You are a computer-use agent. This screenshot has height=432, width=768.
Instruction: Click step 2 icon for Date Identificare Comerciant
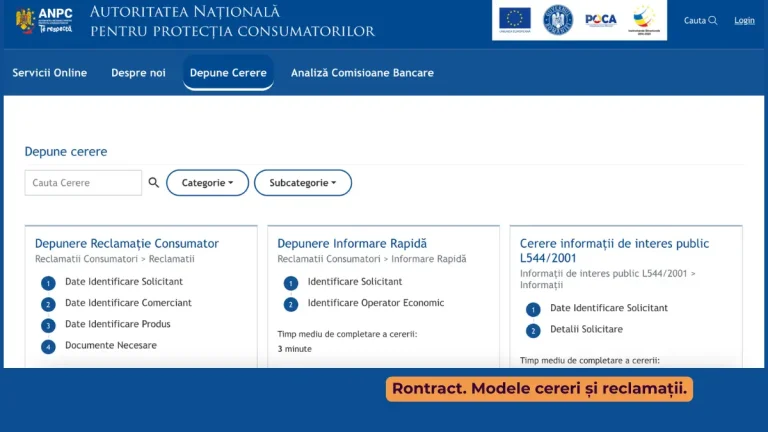click(48, 304)
